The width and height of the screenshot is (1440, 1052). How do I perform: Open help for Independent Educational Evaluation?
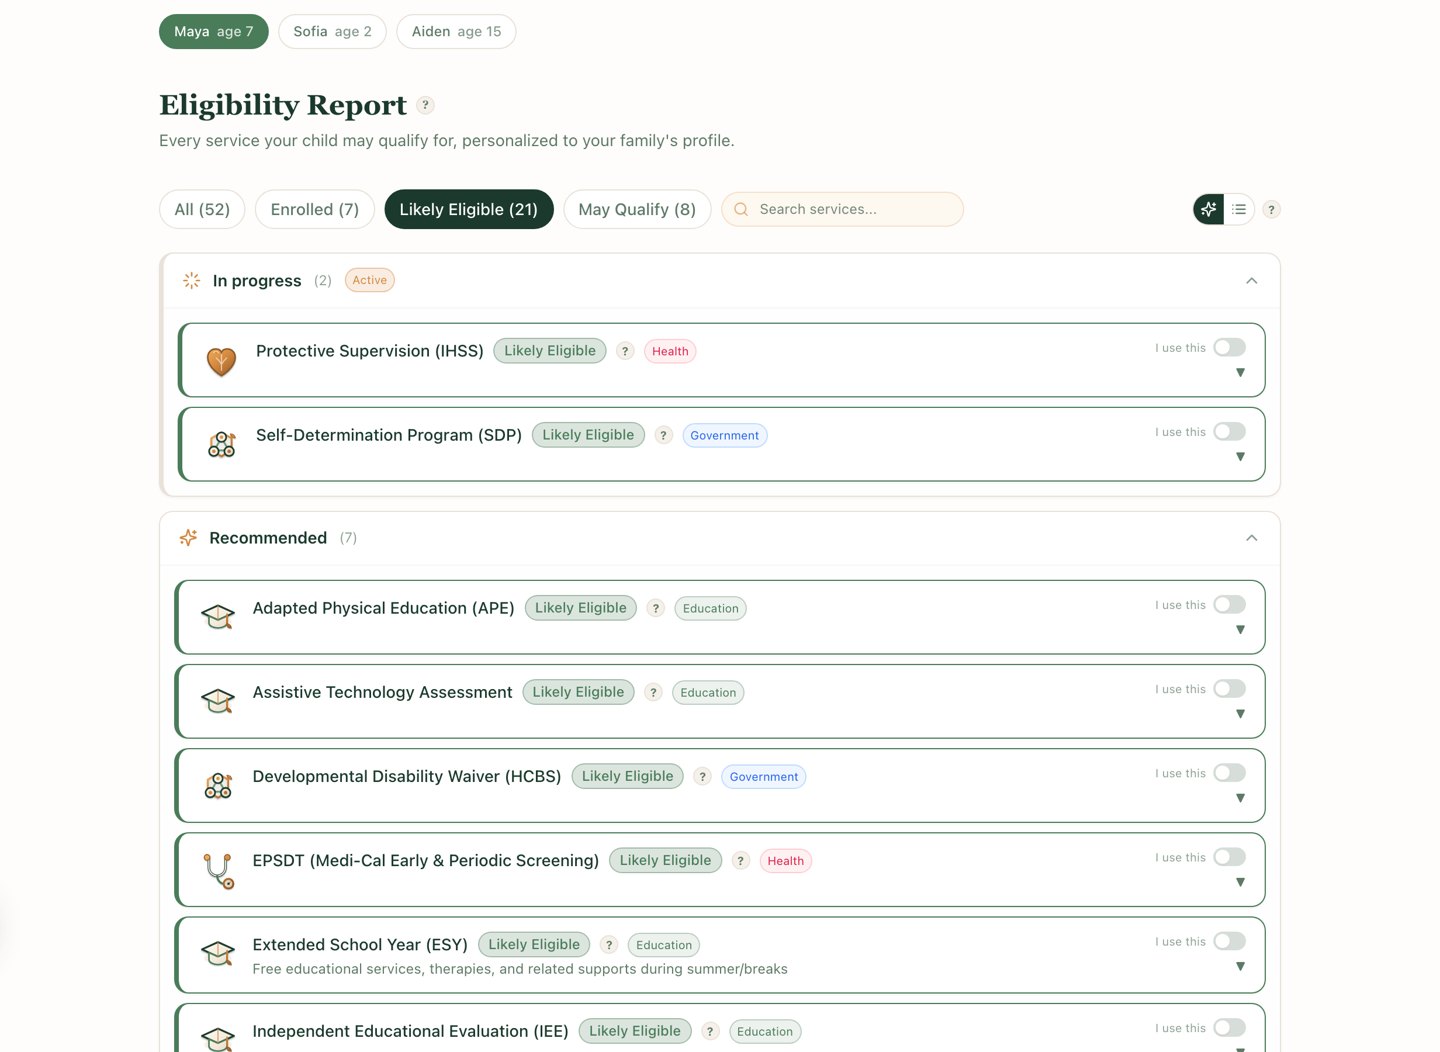click(710, 1031)
